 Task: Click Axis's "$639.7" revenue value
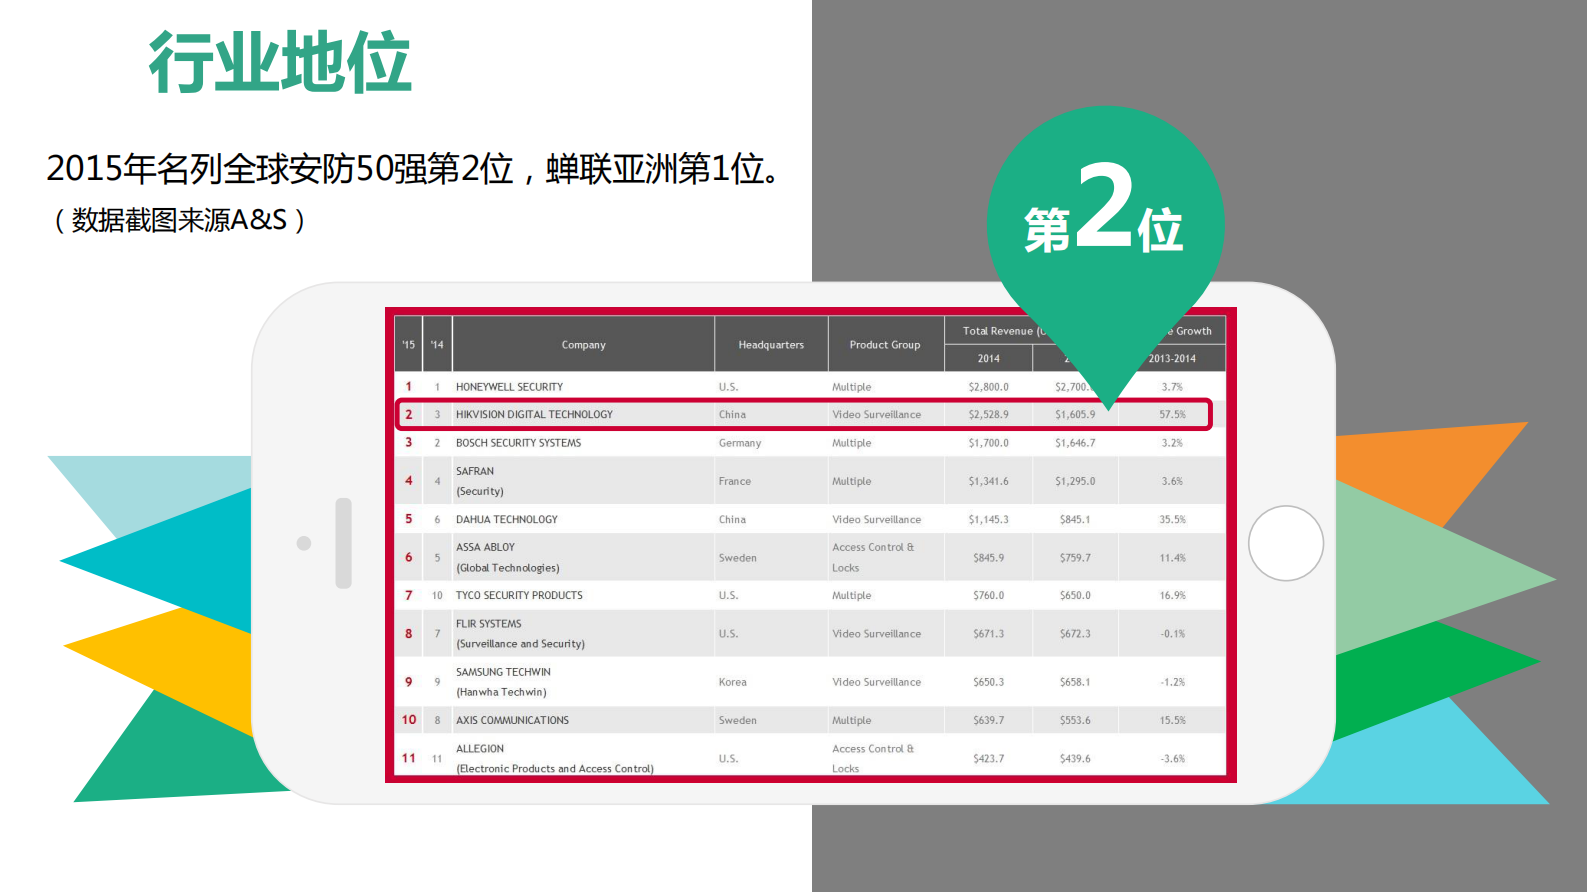tap(989, 721)
